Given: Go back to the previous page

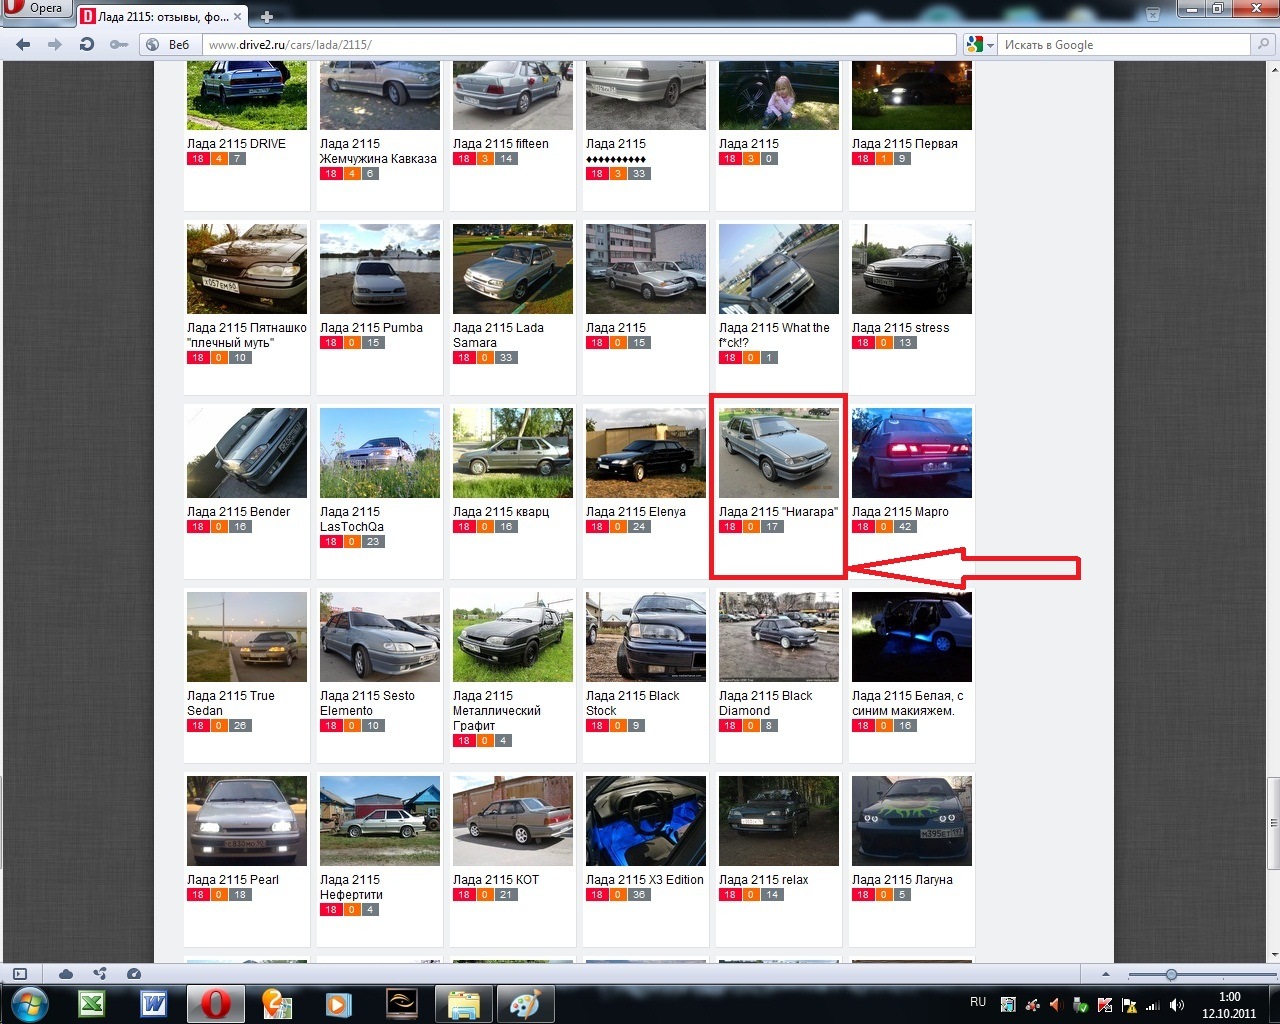Looking at the screenshot, I should [23, 45].
